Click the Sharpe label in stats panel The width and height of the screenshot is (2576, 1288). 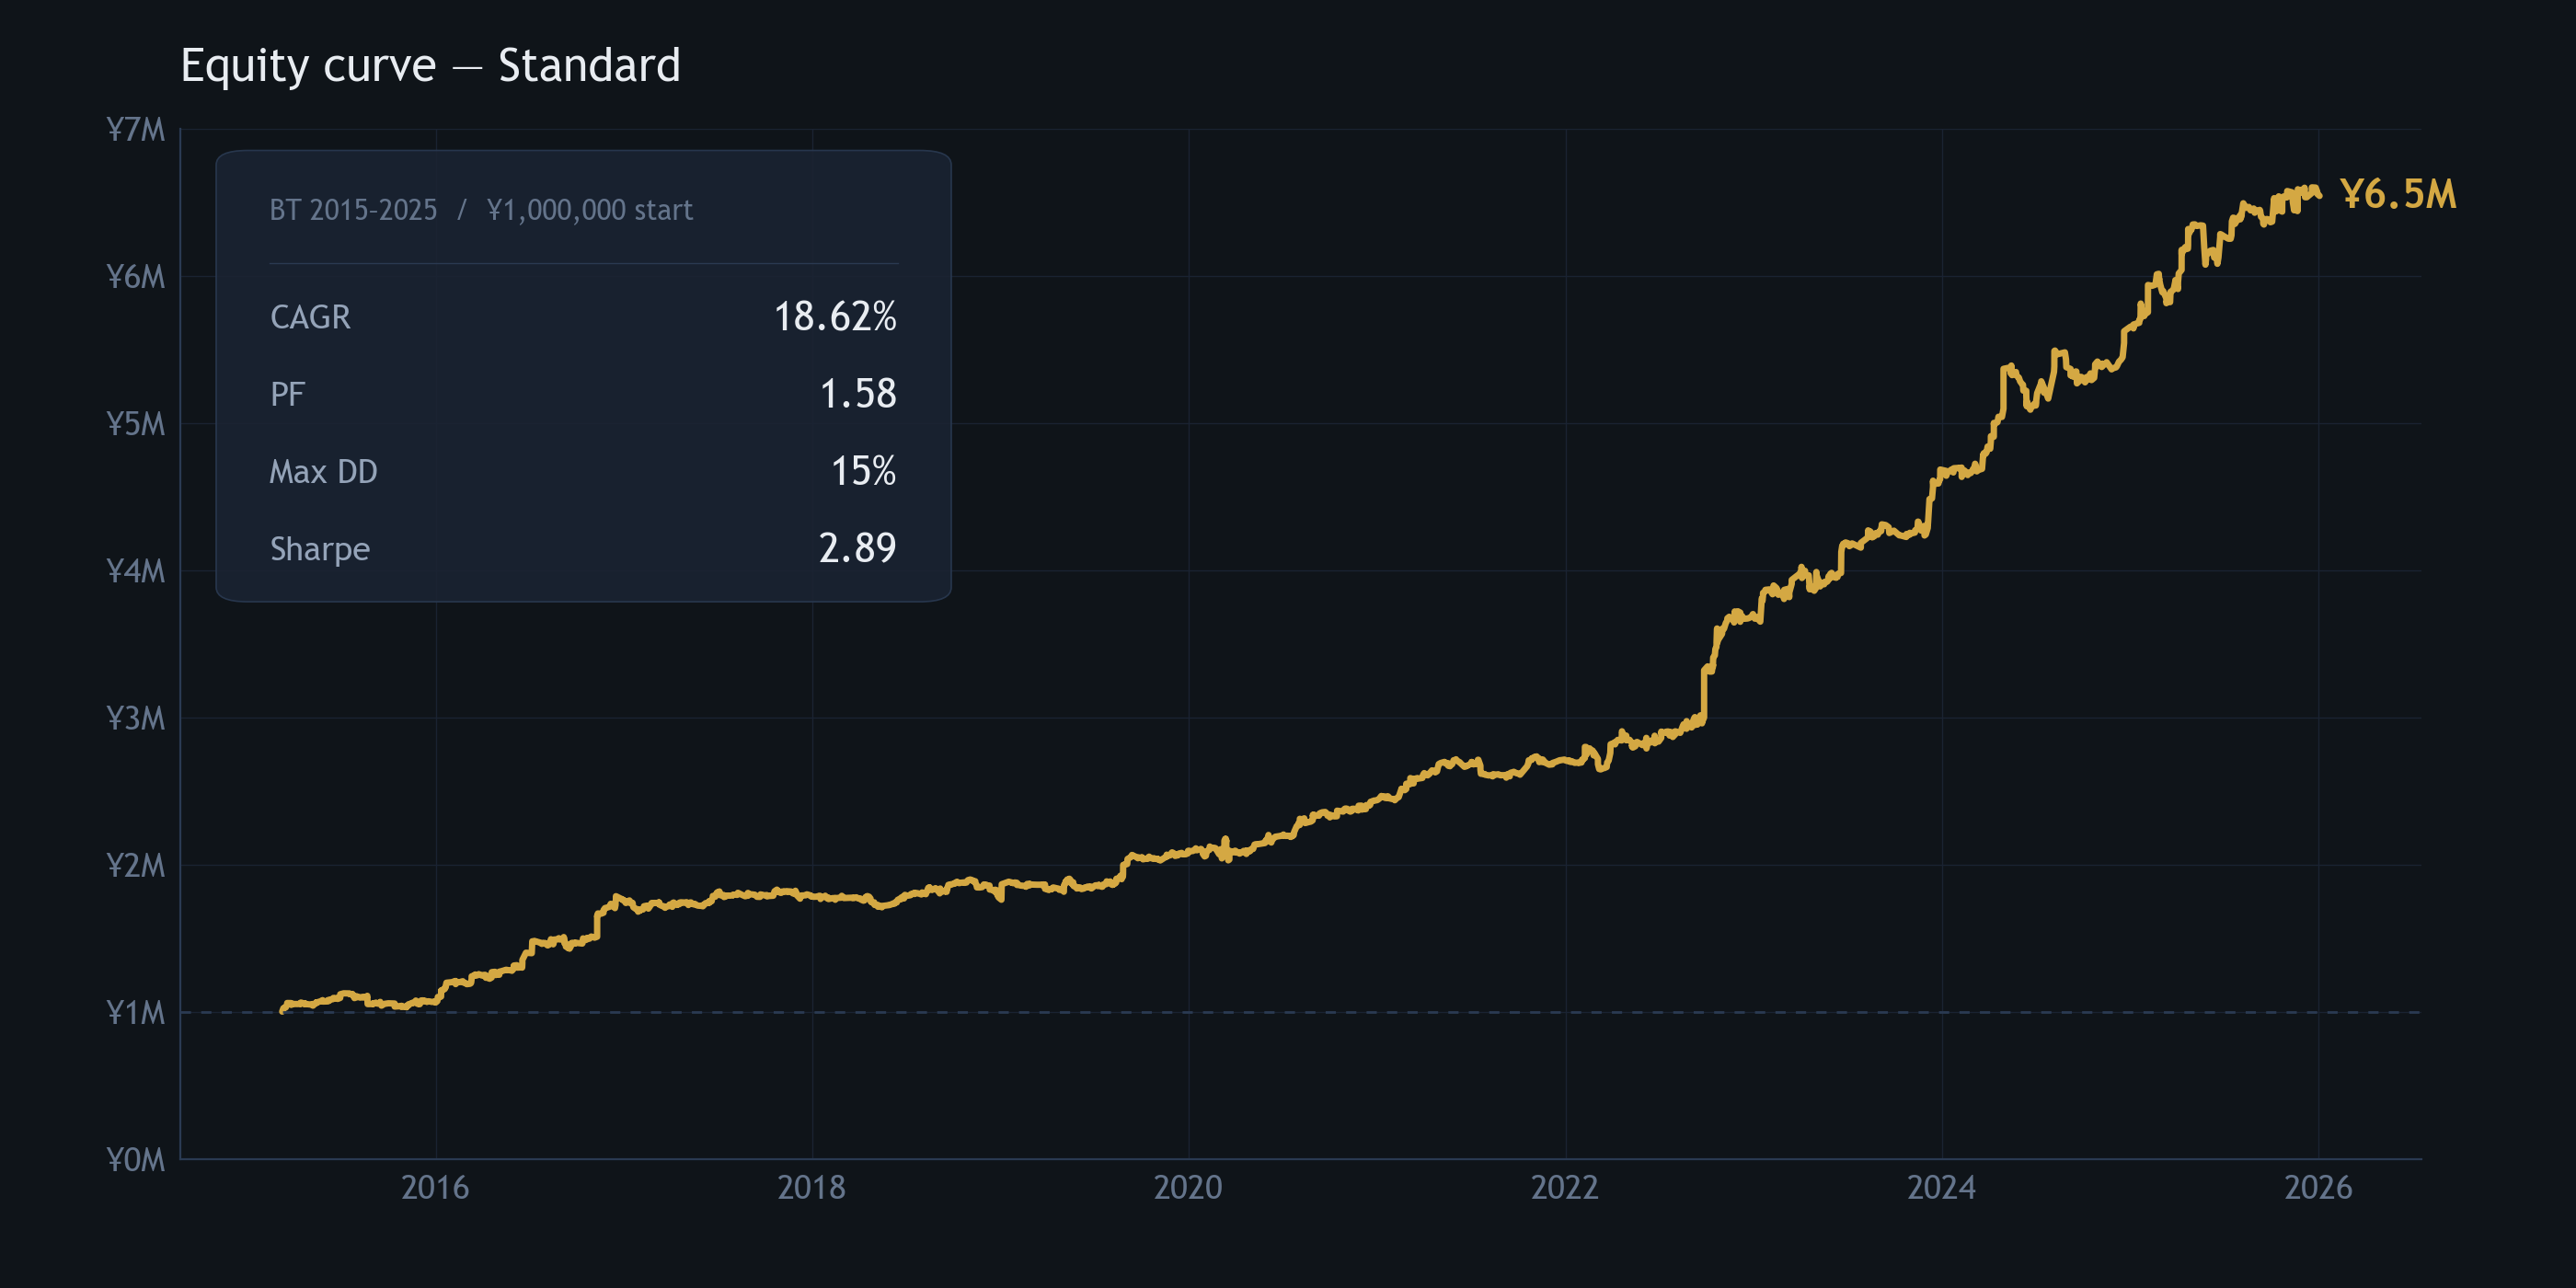pyautogui.click(x=320, y=549)
